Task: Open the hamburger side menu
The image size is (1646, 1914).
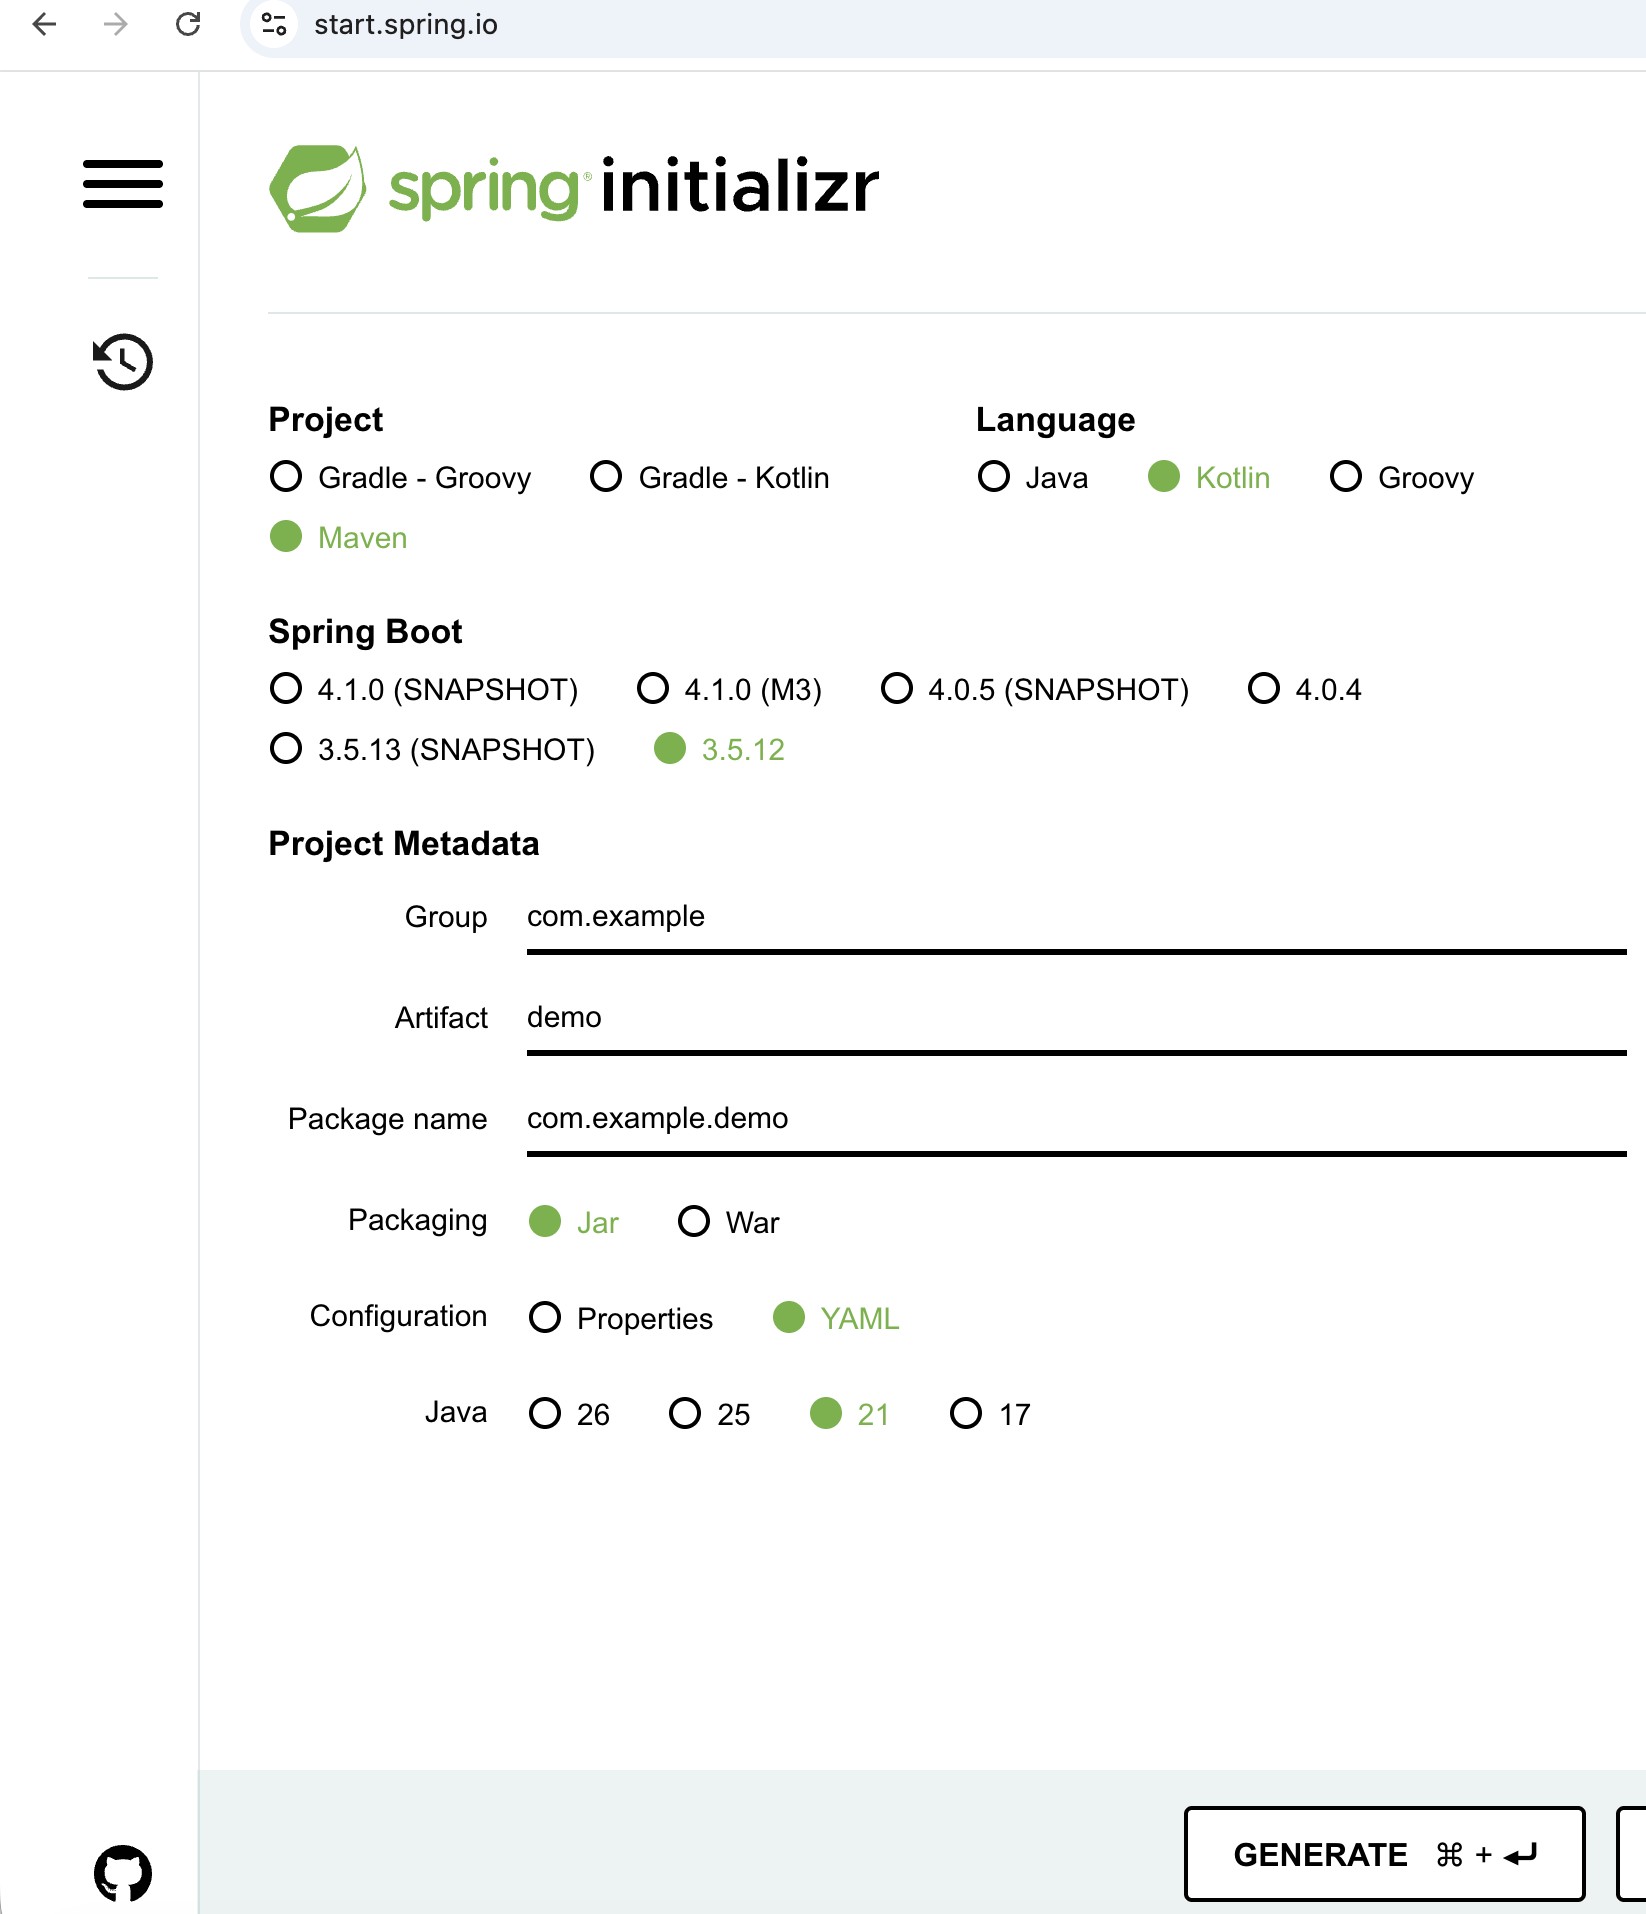Action: pos(123,184)
